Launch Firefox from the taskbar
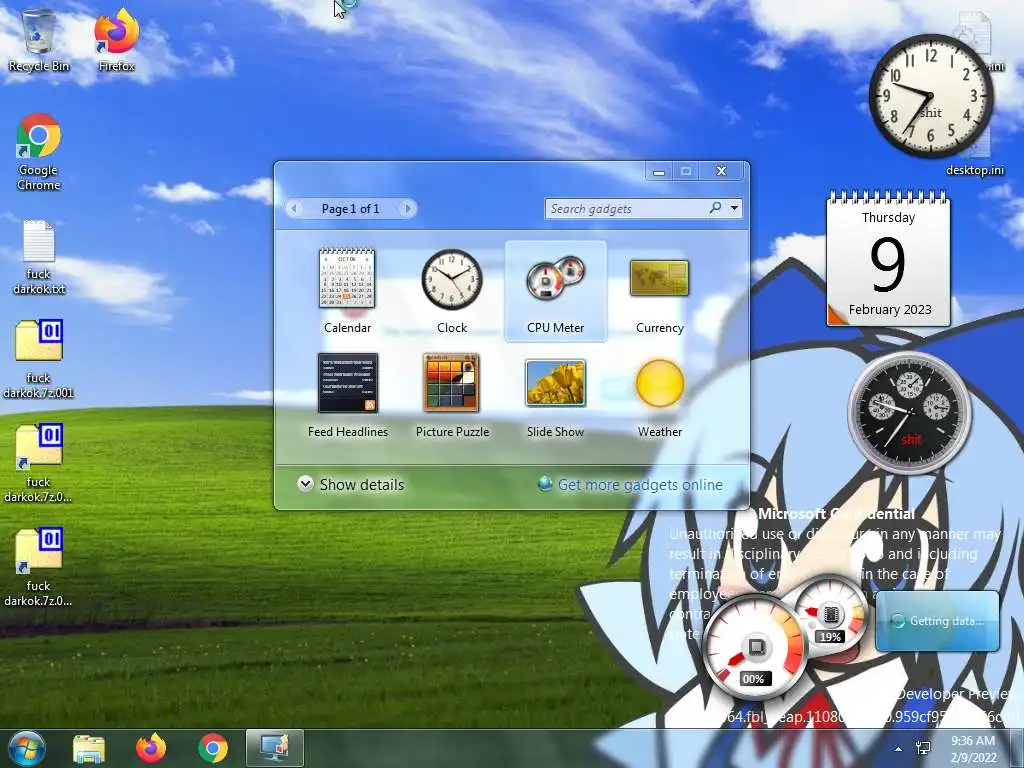The height and width of the screenshot is (768, 1024). click(151, 749)
